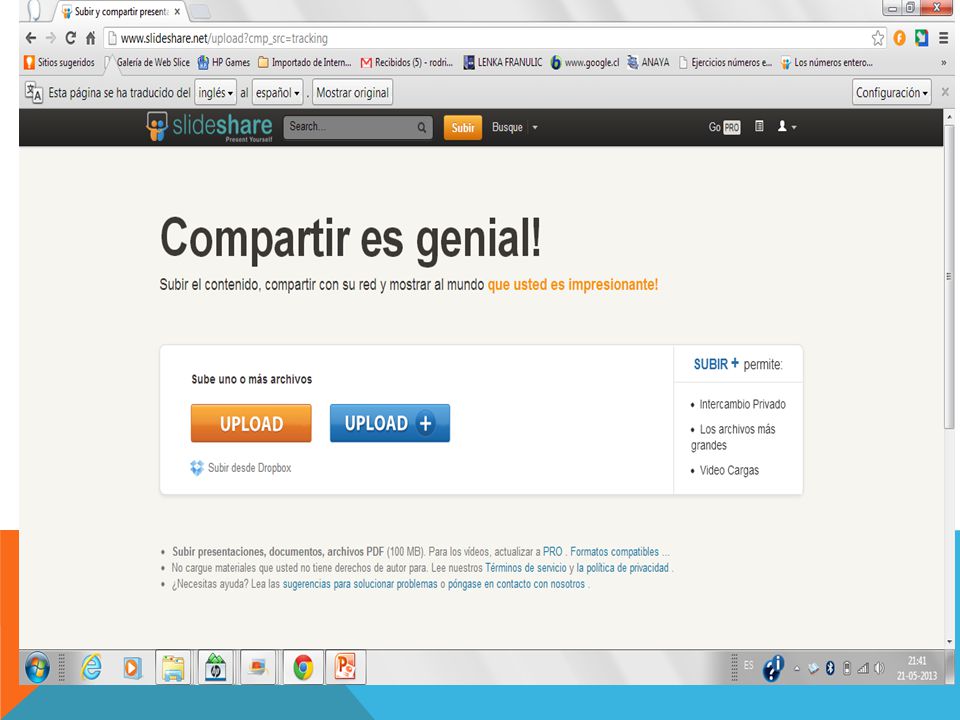This screenshot has width=960, height=720.
Task: Bookmark this page with the star icon
Action: [878, 38]
